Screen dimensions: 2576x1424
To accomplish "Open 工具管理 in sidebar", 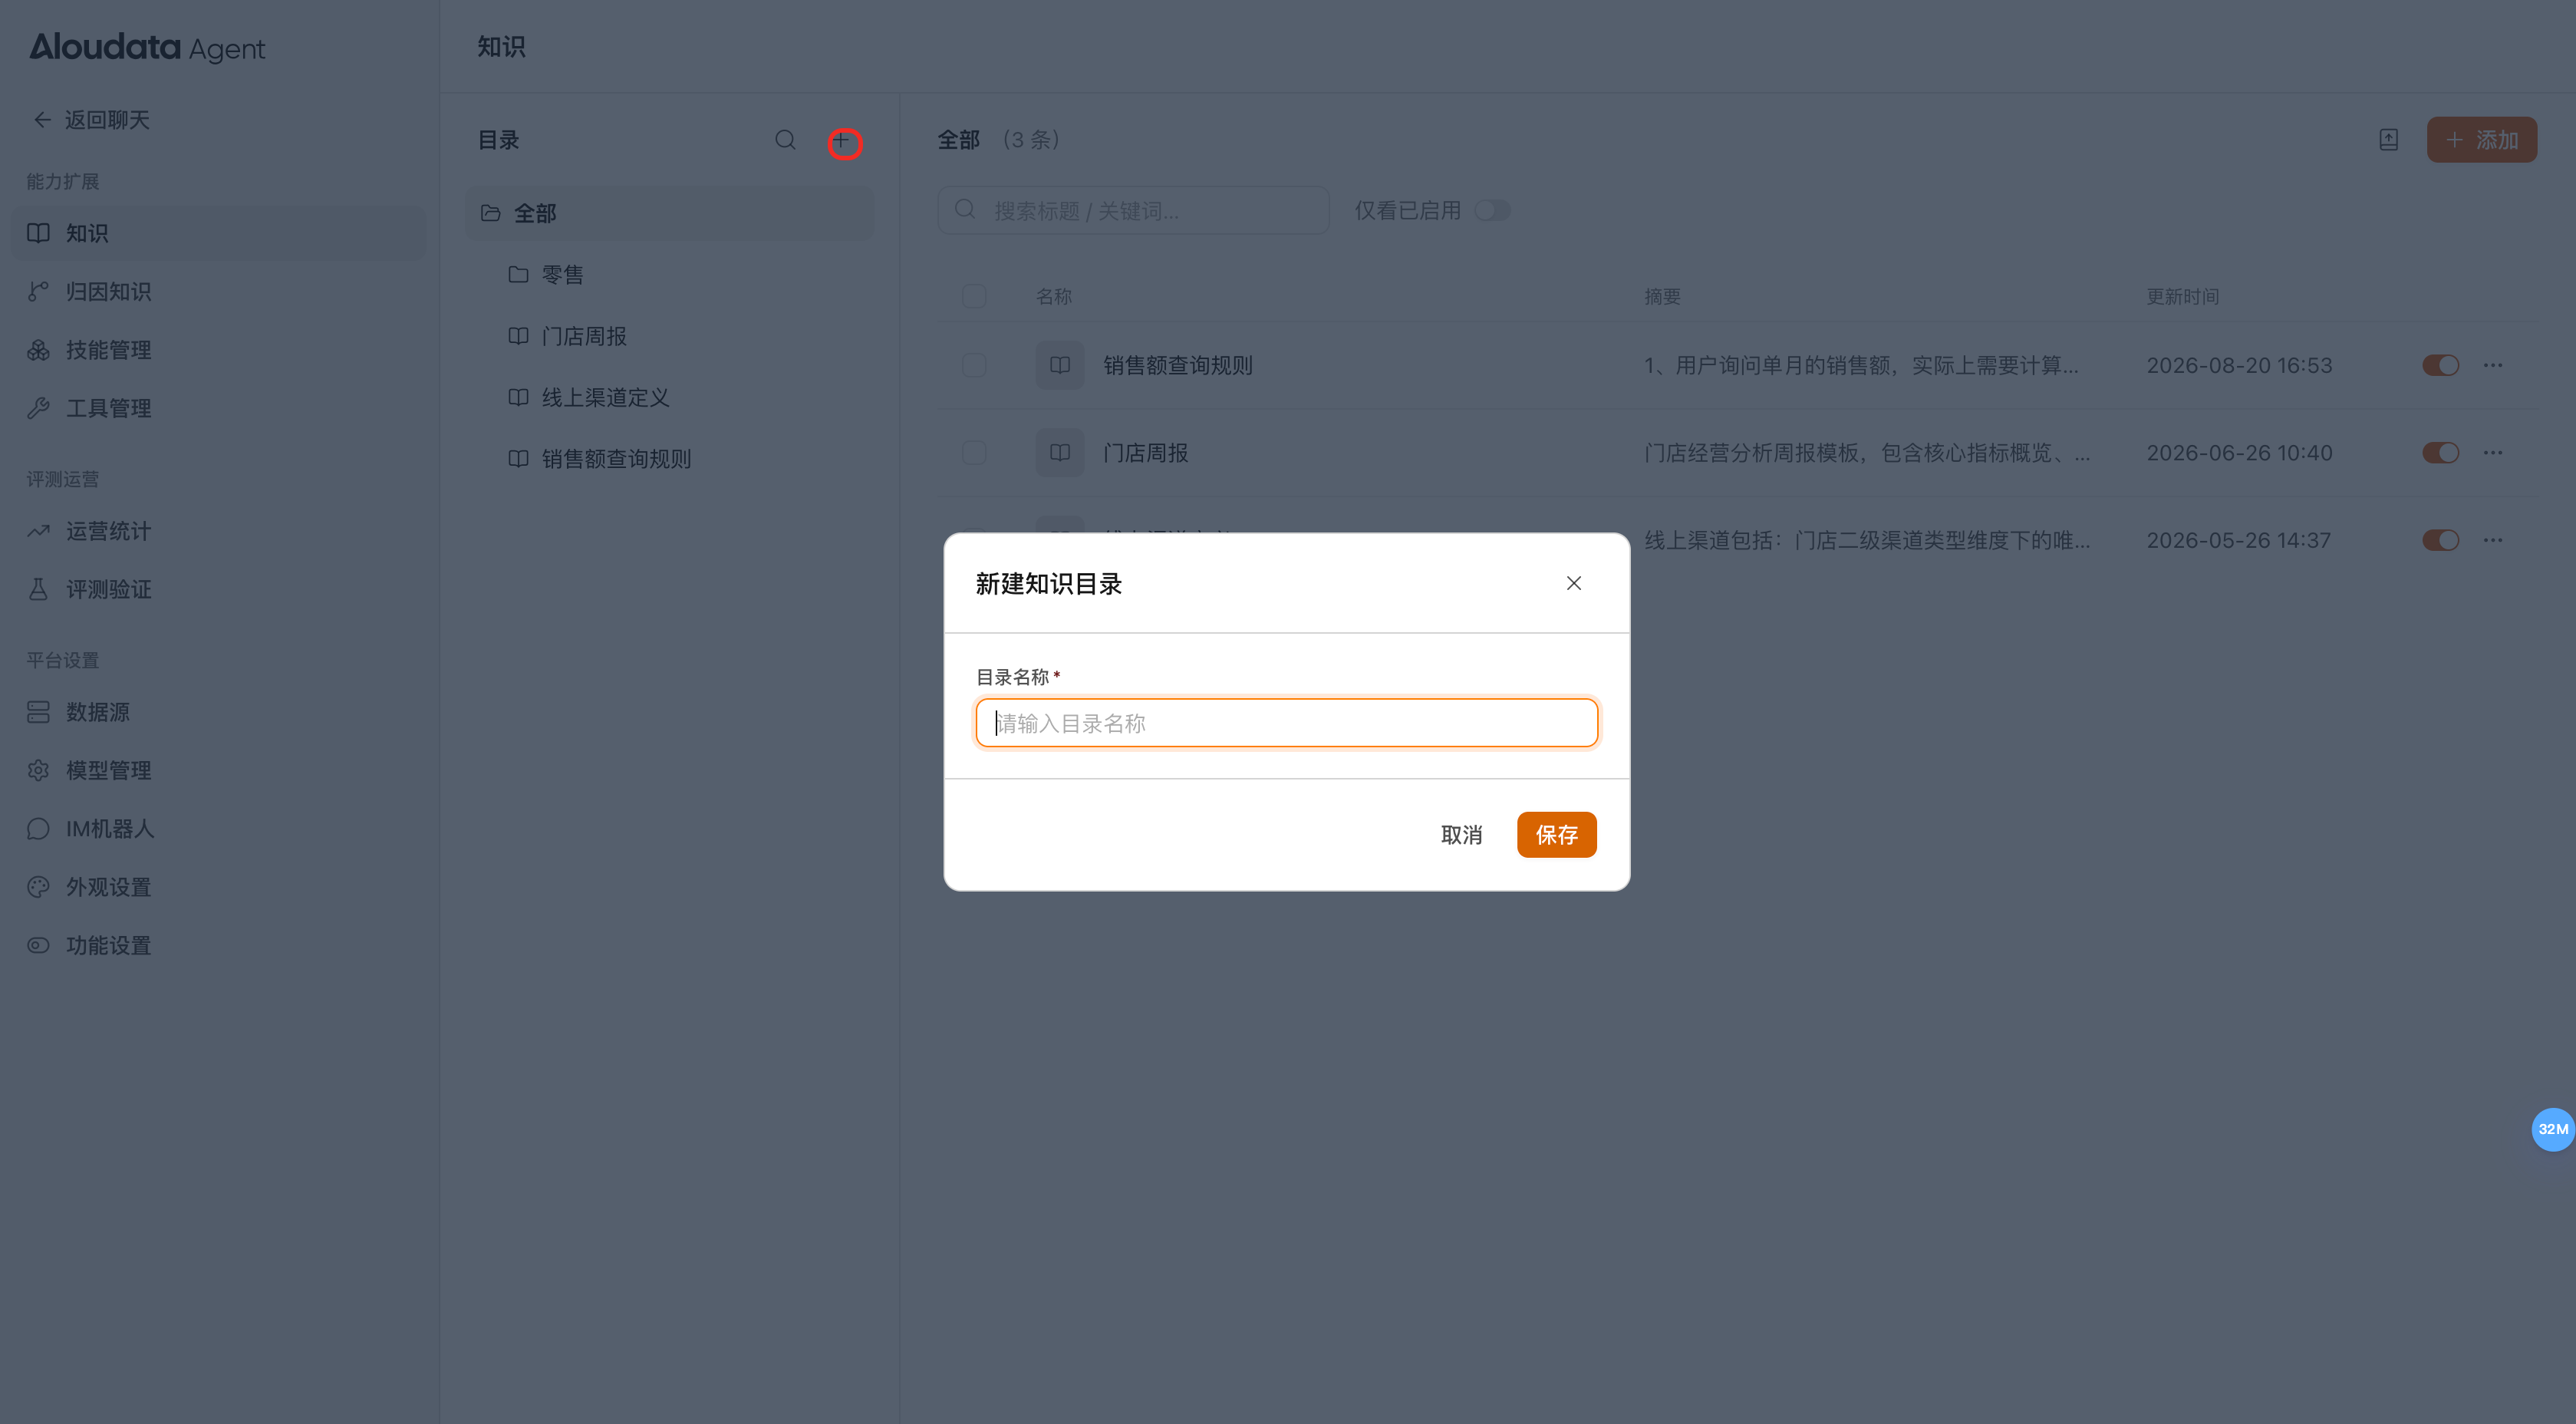I will click(x=218, y=408).
